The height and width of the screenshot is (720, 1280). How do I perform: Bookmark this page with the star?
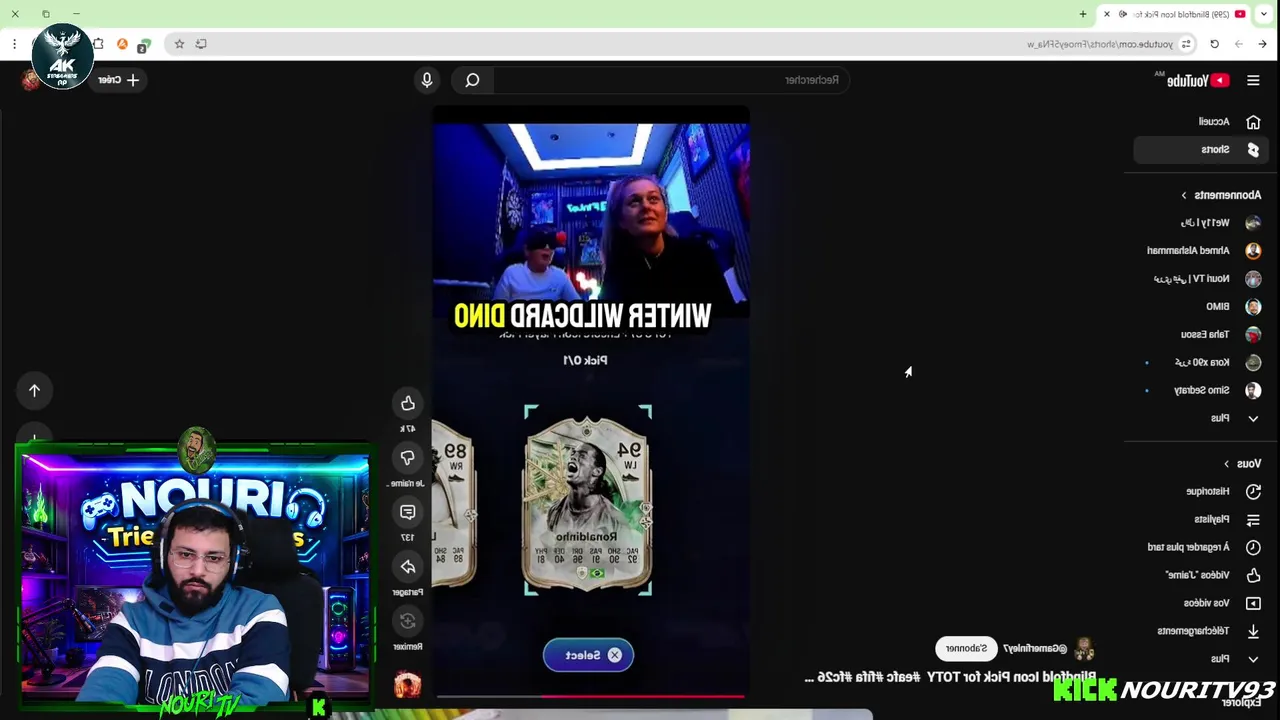point(179,44)
